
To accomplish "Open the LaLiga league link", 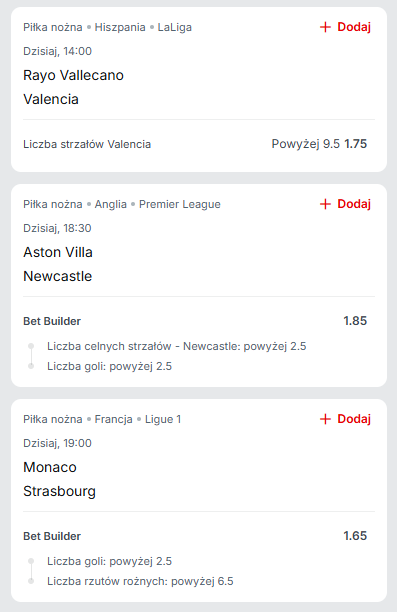I will click(174, 27).
